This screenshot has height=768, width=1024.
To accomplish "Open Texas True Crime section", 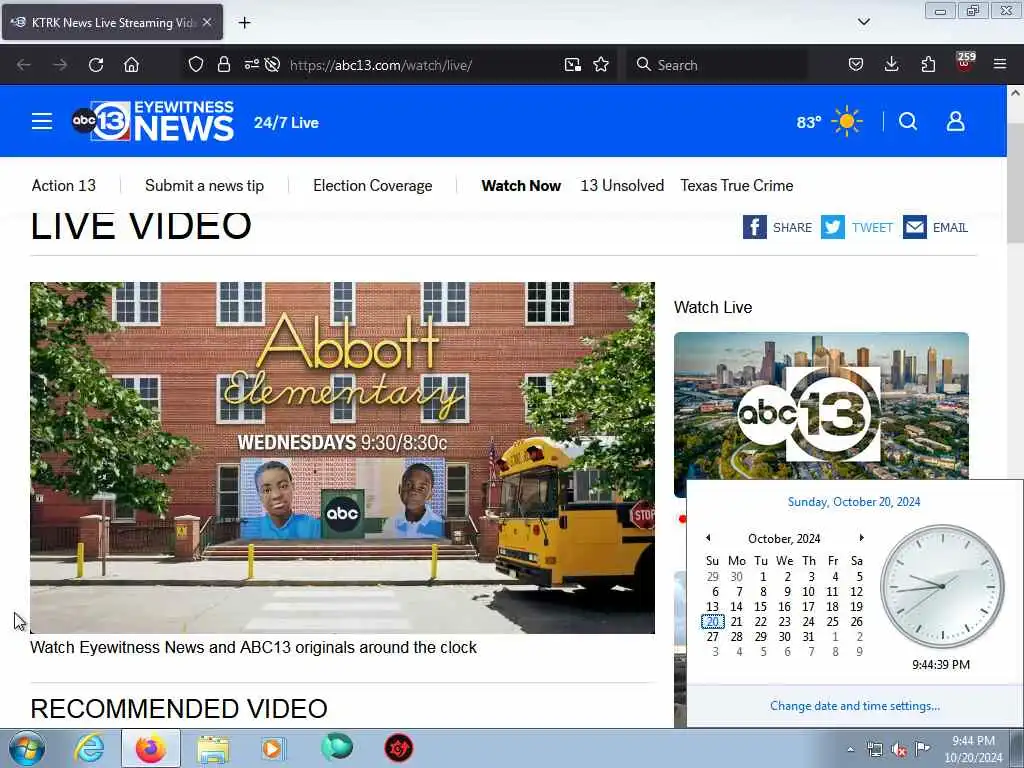I will pos(737,185).
